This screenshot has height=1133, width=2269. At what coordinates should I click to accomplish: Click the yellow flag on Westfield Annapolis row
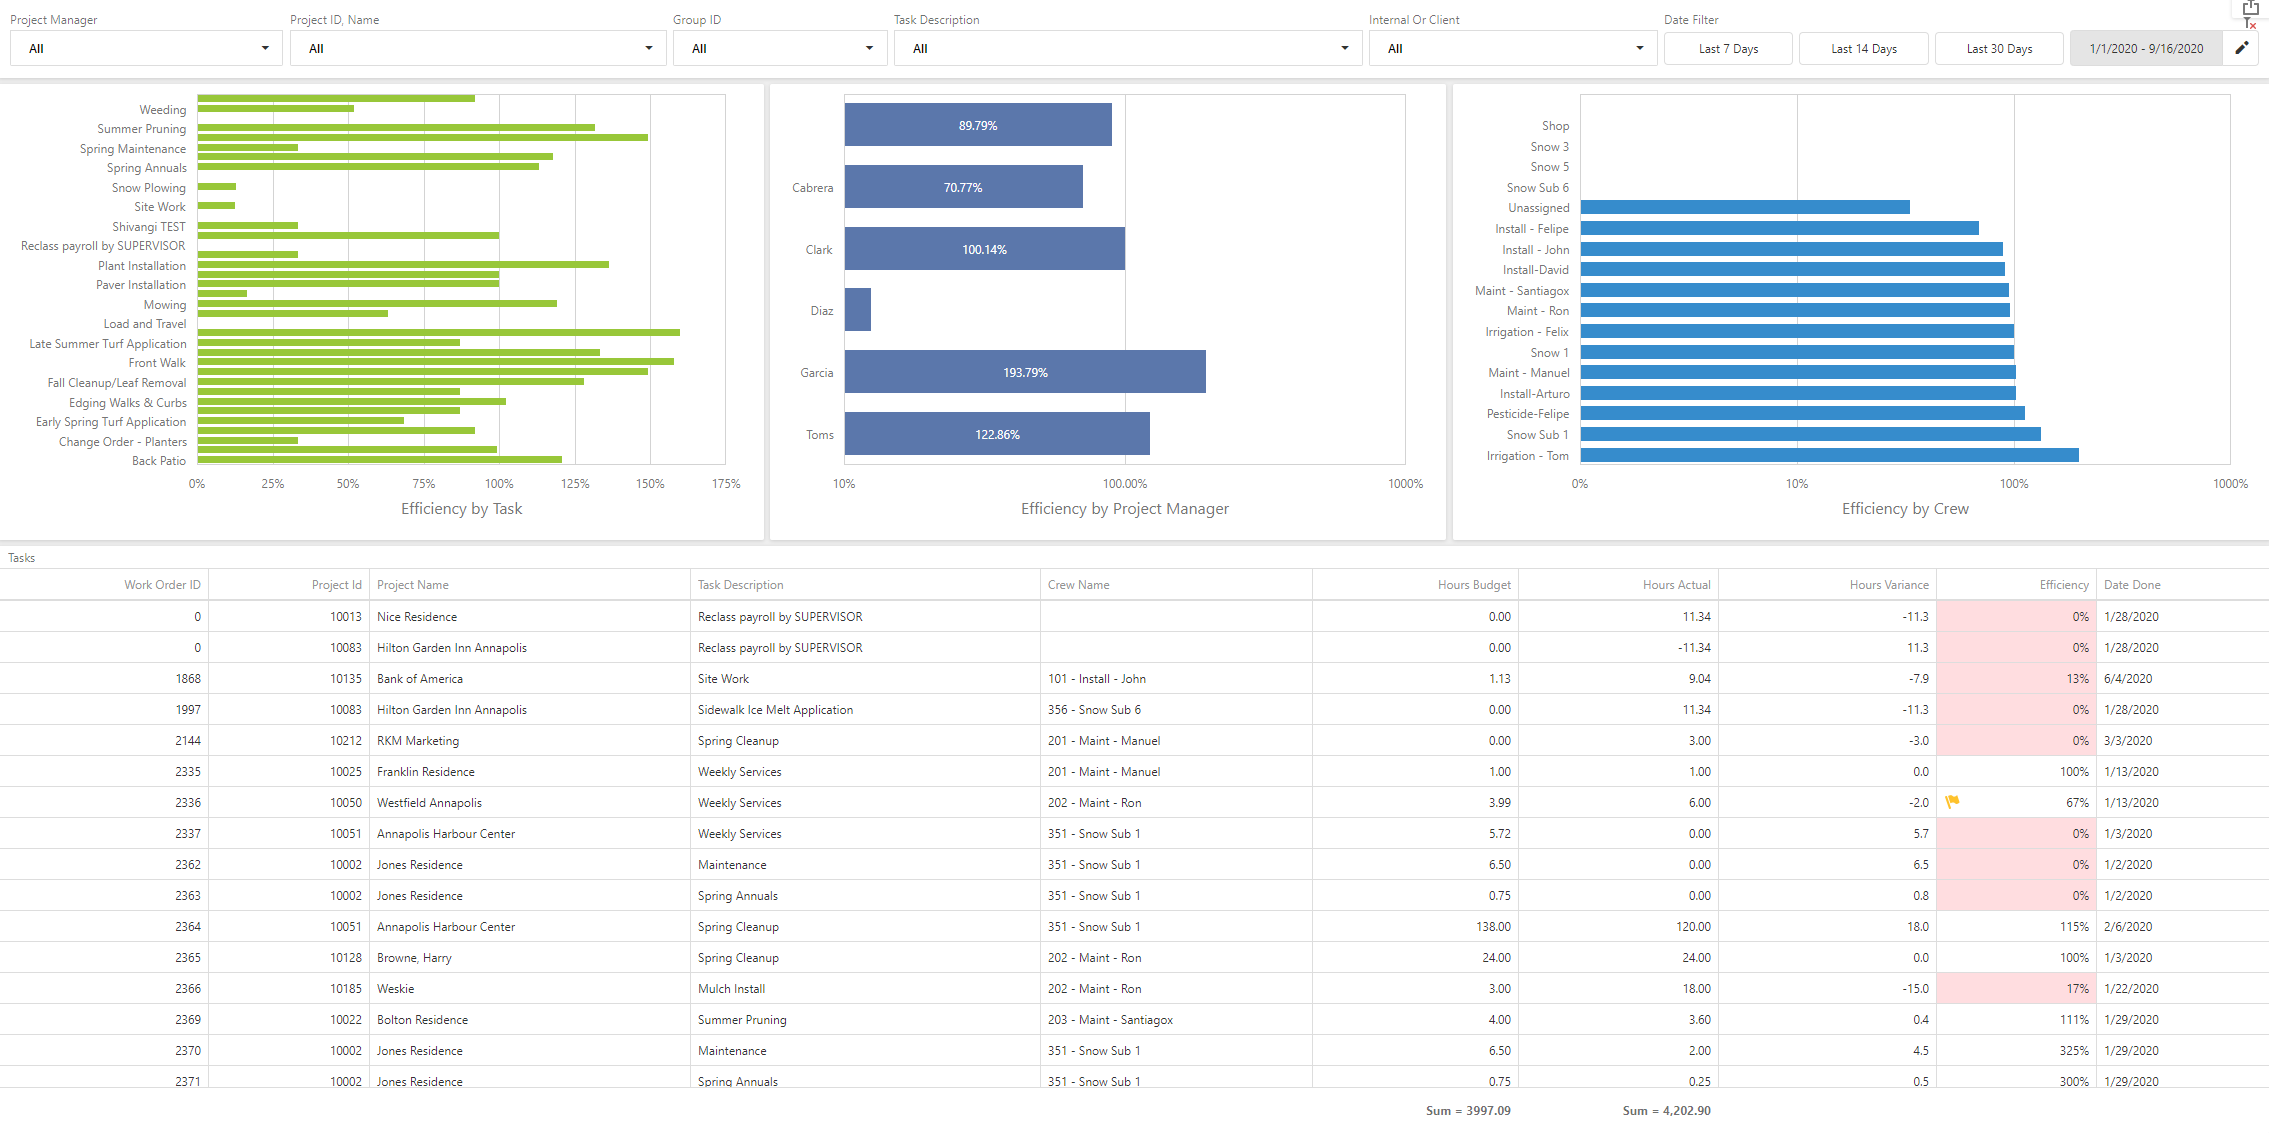click(x=1952, y=802)
